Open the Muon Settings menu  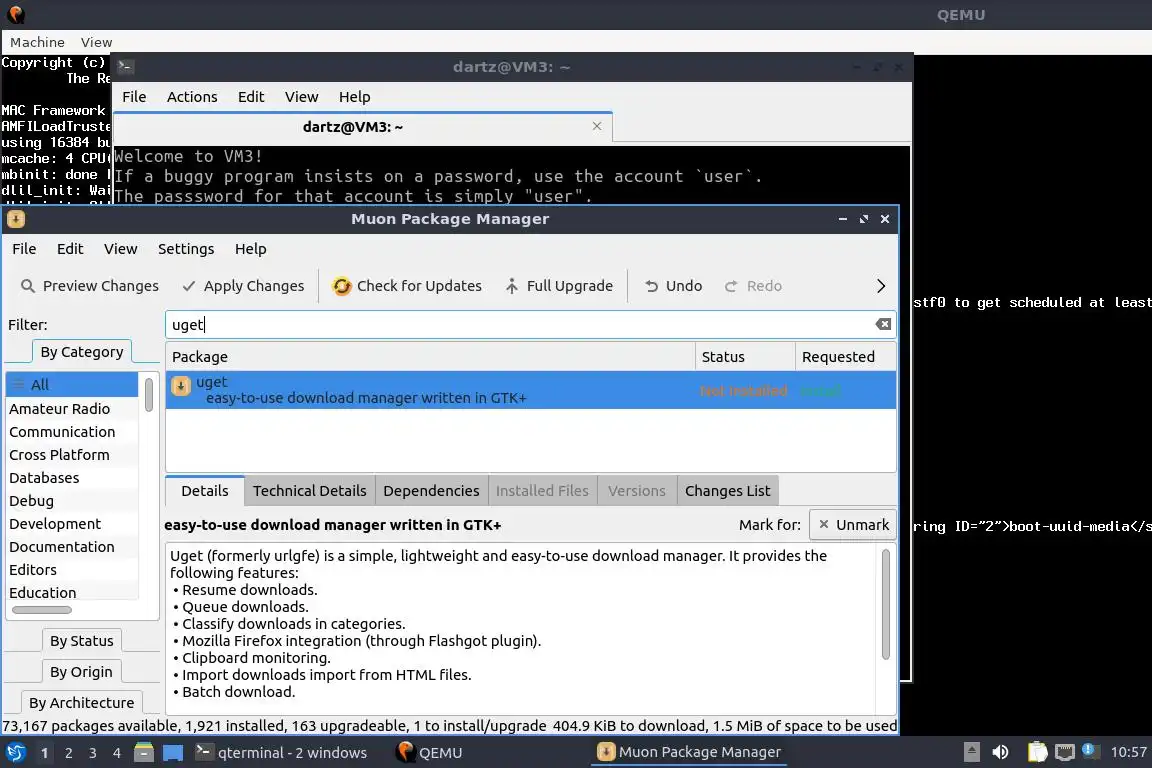coord(186,249)
